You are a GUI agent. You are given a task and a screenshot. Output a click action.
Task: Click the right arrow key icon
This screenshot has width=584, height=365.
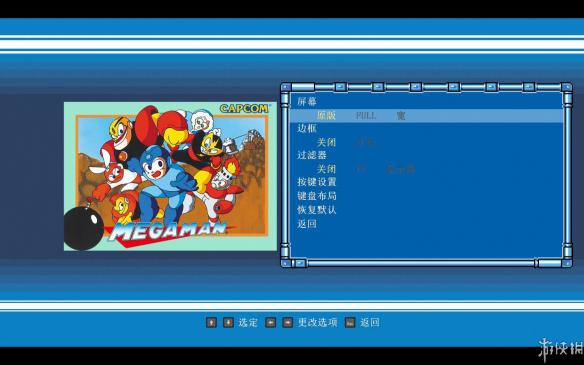pos(288,322)
